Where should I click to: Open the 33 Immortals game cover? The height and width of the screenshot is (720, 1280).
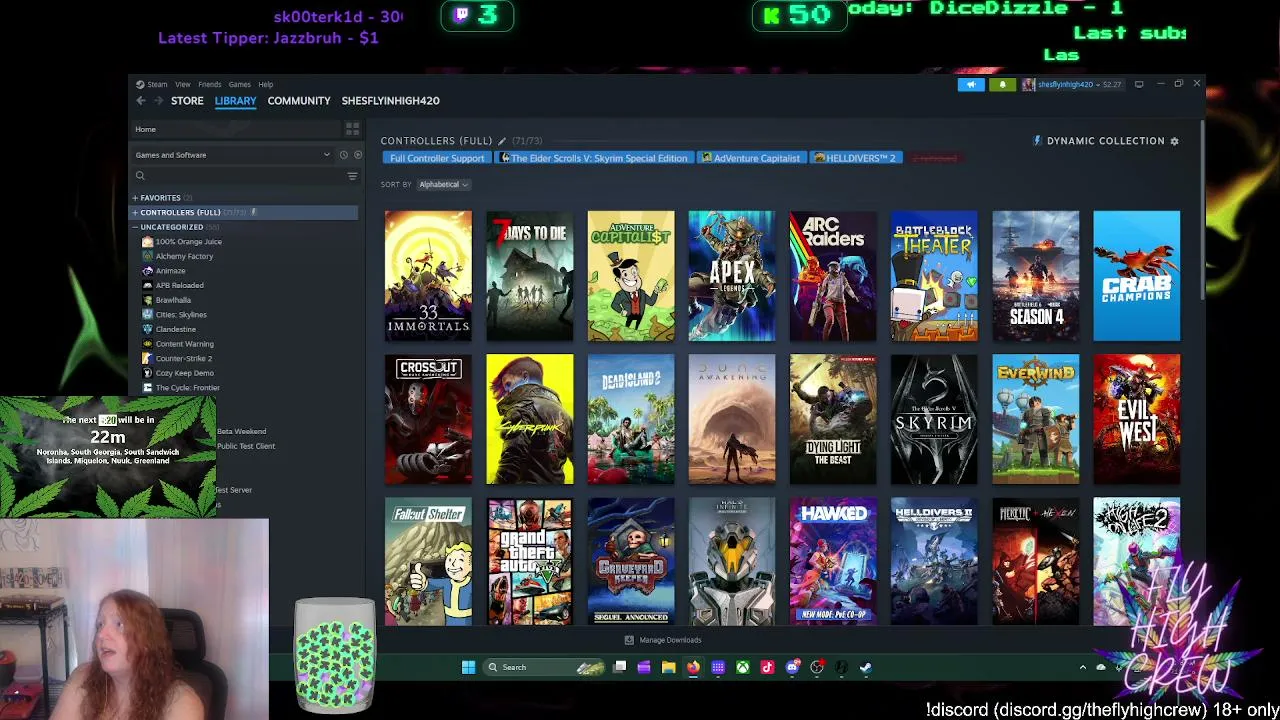click(x=428, y=276)
